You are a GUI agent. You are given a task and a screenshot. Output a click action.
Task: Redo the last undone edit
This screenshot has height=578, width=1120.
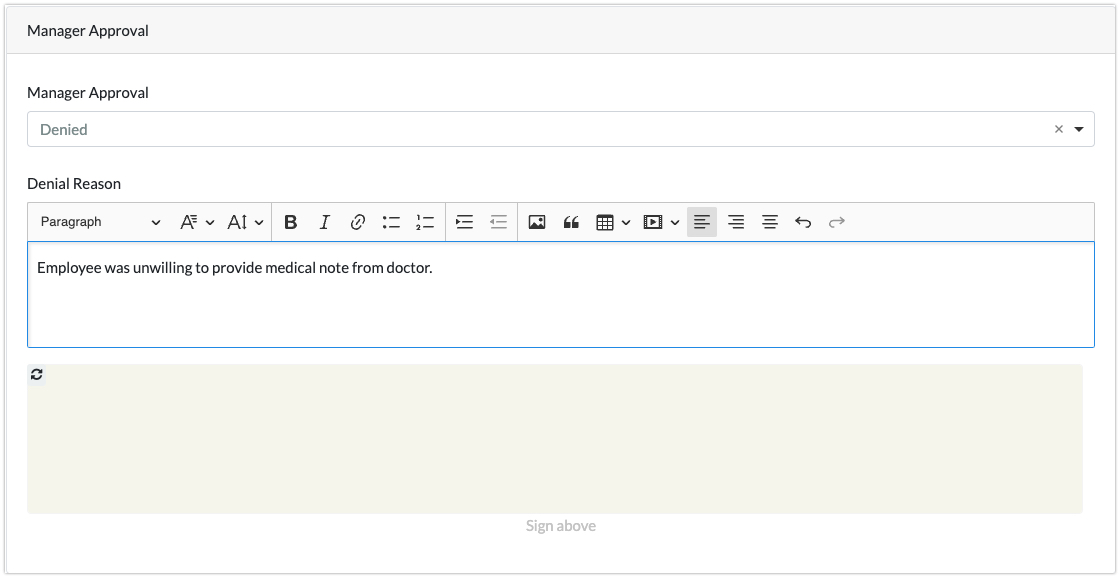(x=837, y=222)
